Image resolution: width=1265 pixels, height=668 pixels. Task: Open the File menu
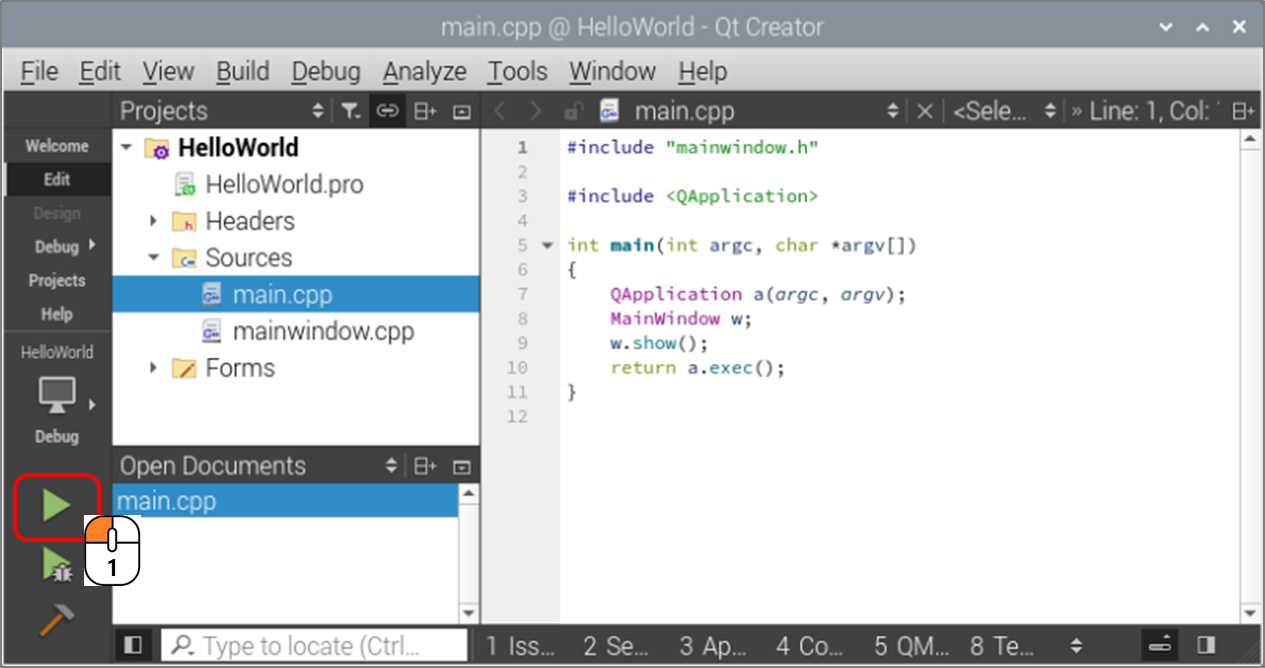click(x=39, y=71)
